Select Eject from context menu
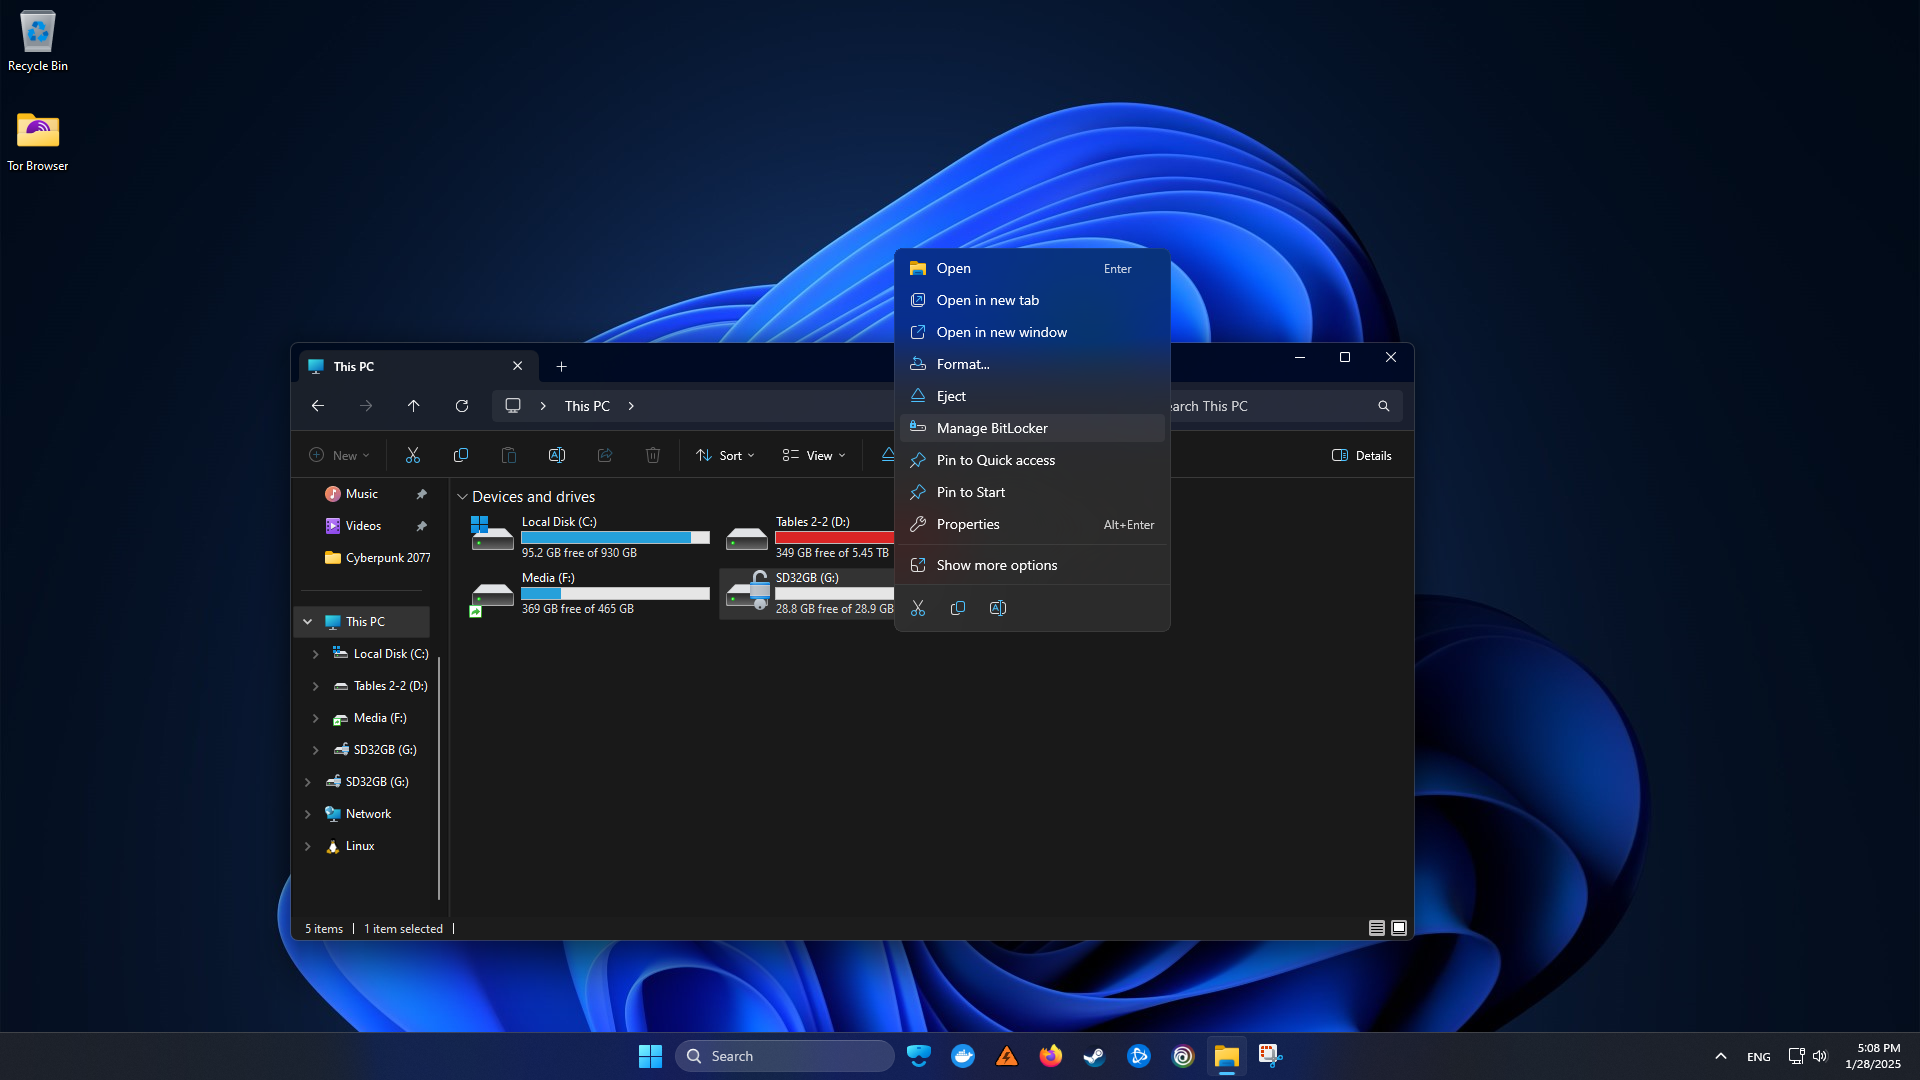1920x1080 pixels. click(1032, 396)
